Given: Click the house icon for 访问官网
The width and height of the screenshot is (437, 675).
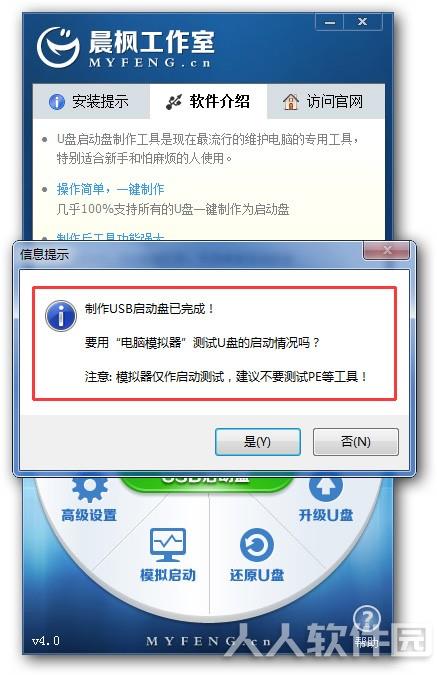Looking at the screenshot, I should click(x=291, y=102).
